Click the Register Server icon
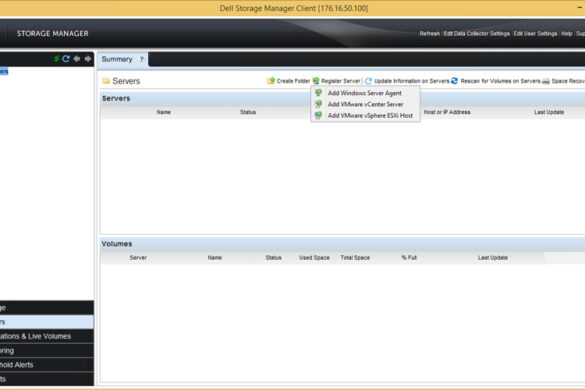 pyautogui.click(x=316, y=81)
